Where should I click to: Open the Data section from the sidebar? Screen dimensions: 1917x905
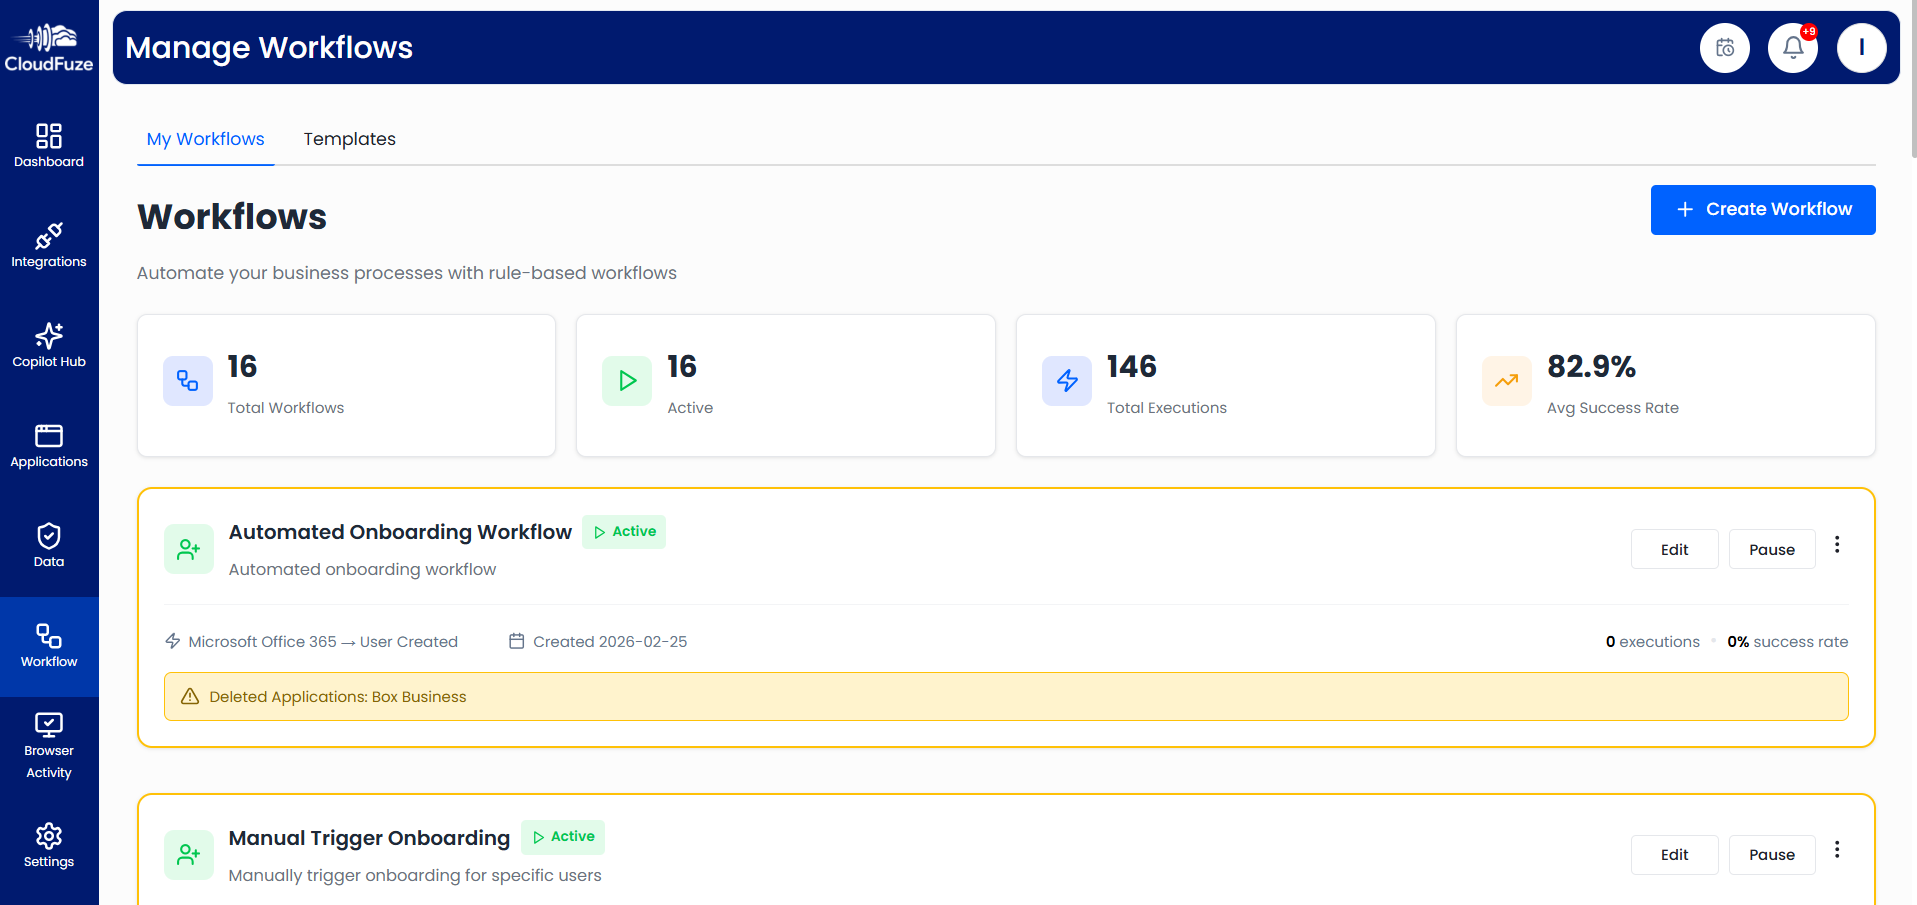[x=49, y=544]
